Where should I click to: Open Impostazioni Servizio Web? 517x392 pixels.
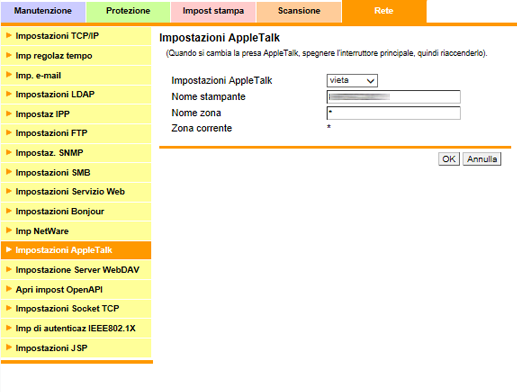point(76,192)
